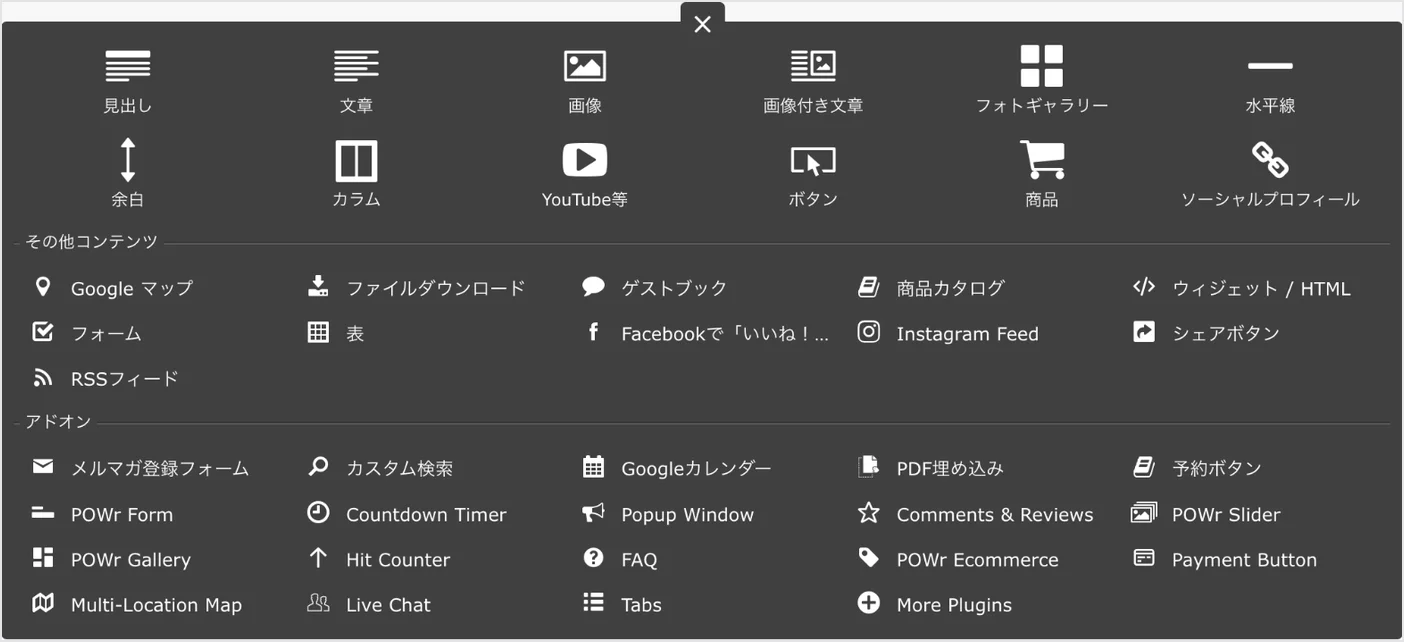Click the Countdown Timer clock icon

318,513
